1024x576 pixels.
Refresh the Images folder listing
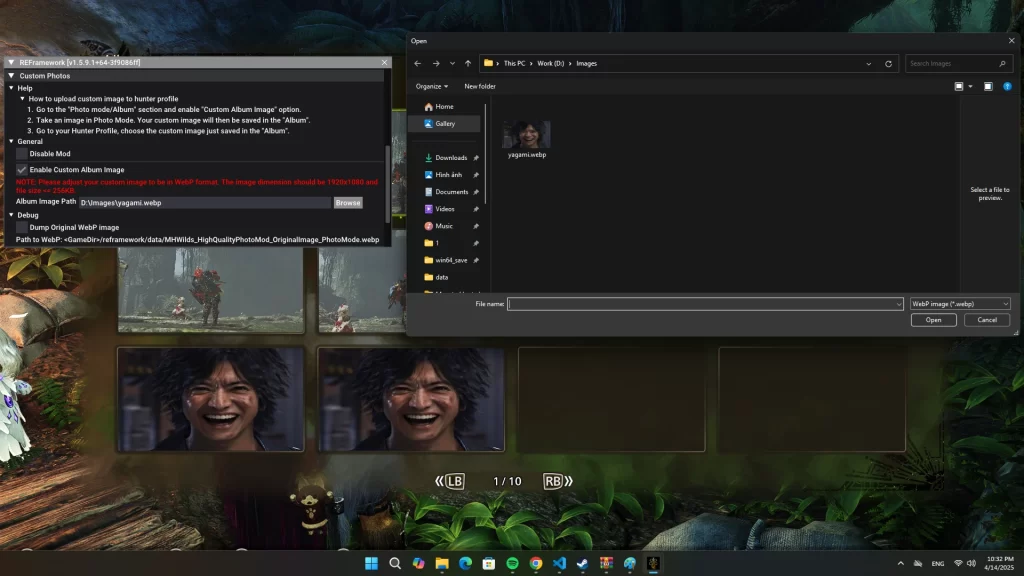888,64
